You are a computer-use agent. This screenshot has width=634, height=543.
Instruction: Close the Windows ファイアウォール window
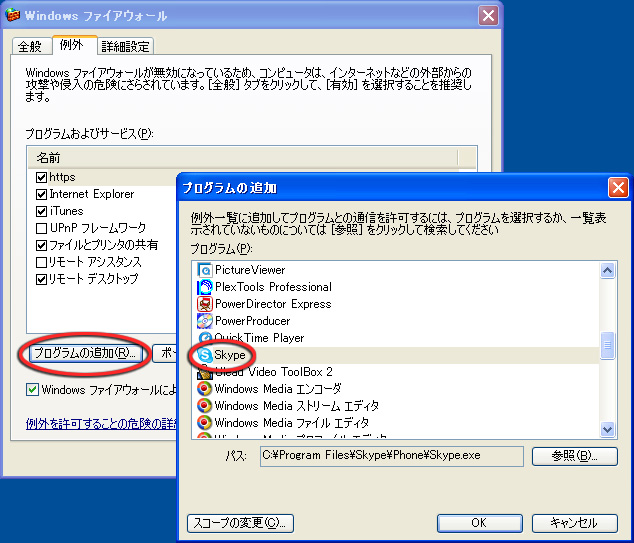pos(488,16)
